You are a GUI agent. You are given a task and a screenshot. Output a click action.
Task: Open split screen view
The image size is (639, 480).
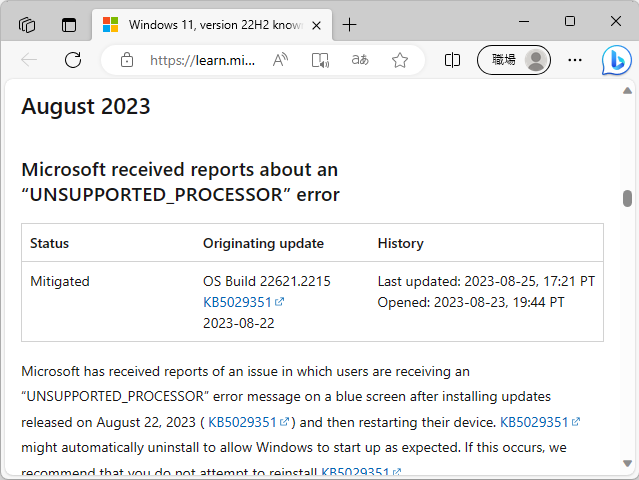point(452,60)
